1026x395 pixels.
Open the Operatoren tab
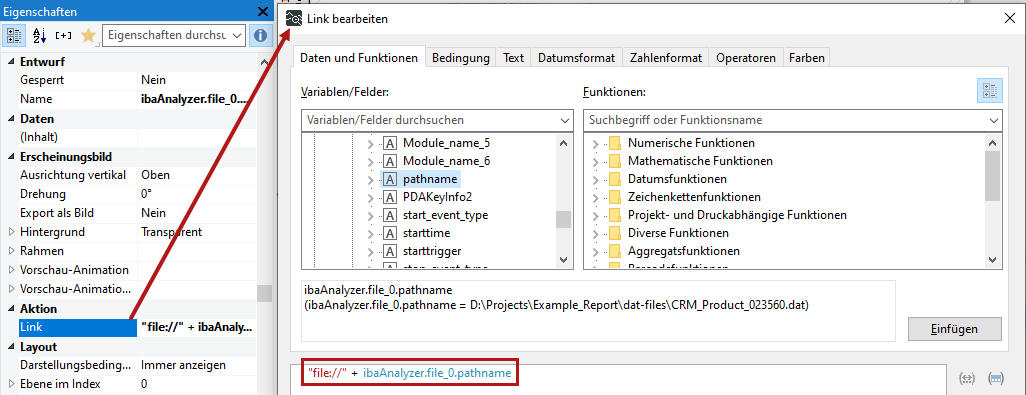point(746,58)
